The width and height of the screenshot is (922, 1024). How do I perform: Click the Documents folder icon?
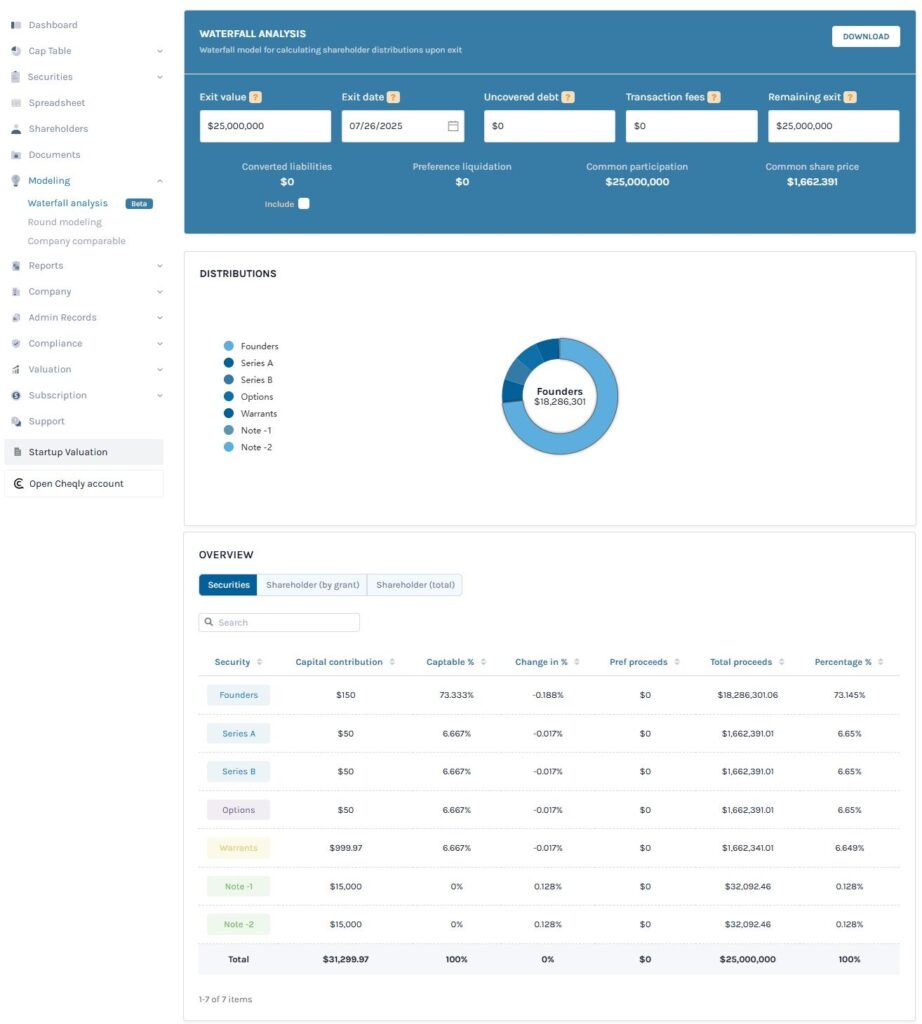(x=16, y=155)
